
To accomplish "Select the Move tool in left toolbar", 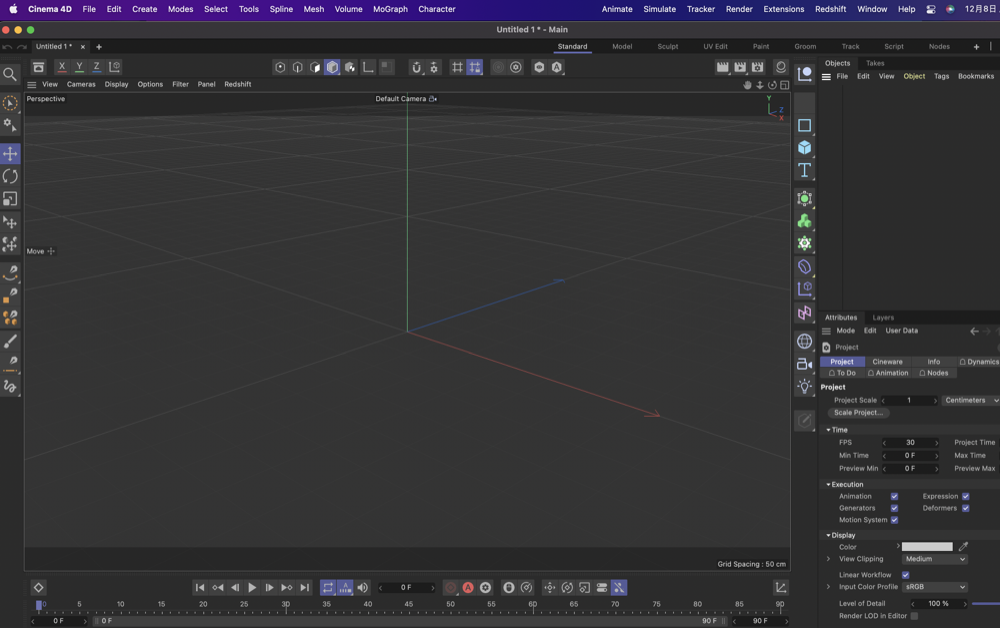I will [x=10, y=154].
